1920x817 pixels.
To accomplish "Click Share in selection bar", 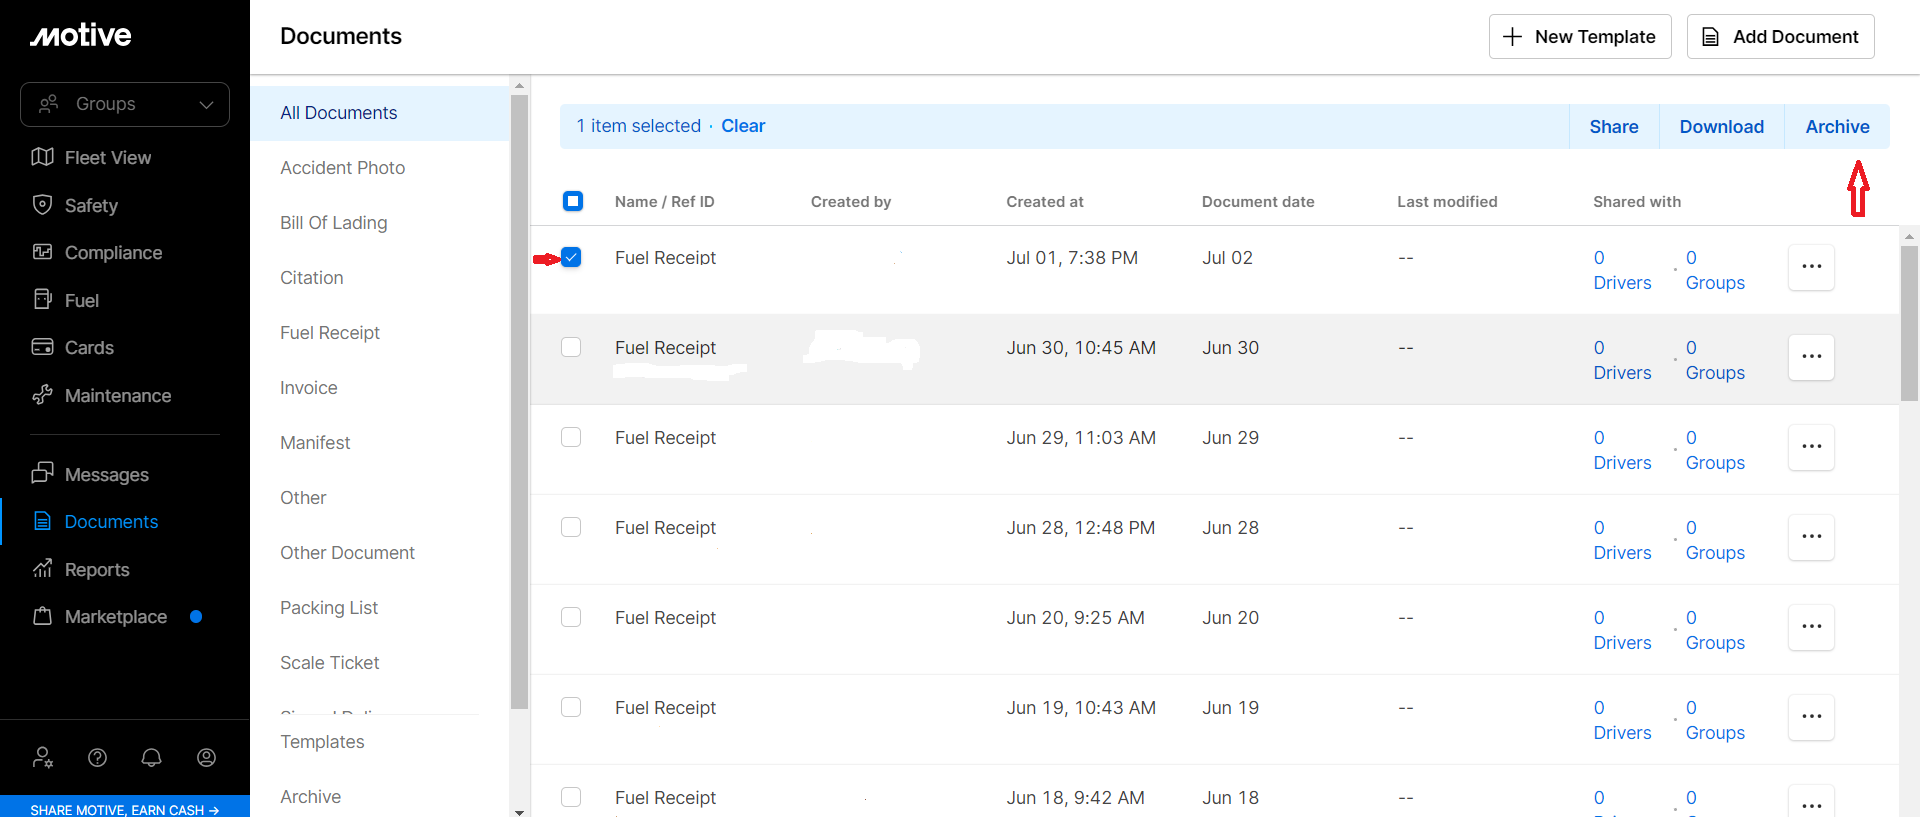I will point(1614,127).
